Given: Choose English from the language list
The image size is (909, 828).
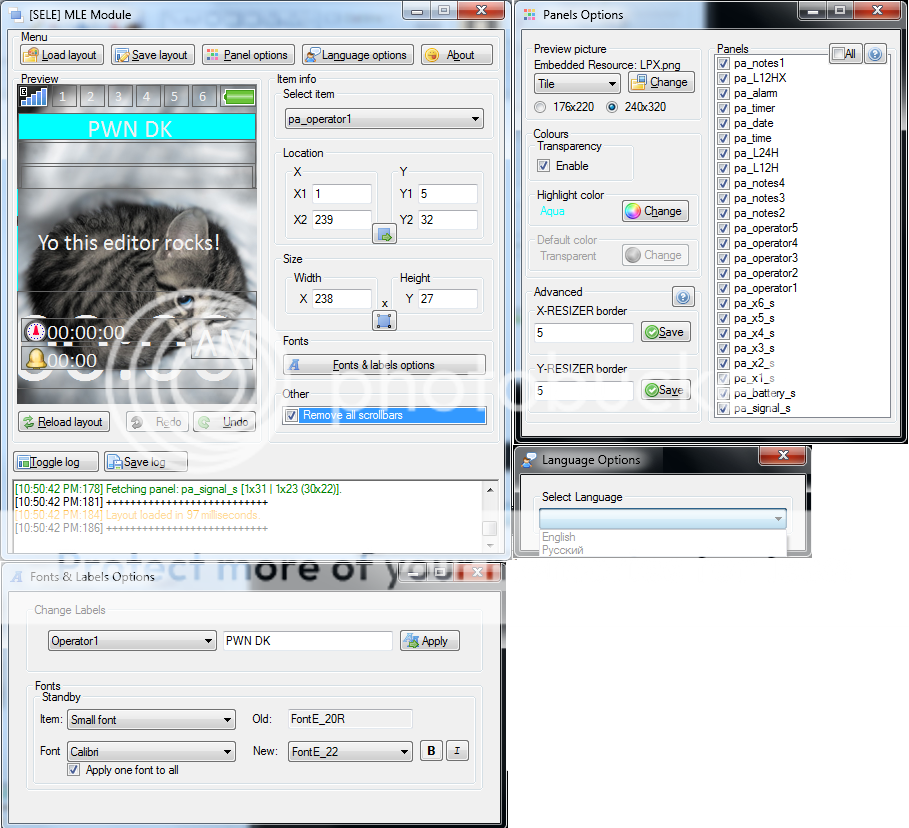Looking at the screenshot, I should tap(558, 537).
